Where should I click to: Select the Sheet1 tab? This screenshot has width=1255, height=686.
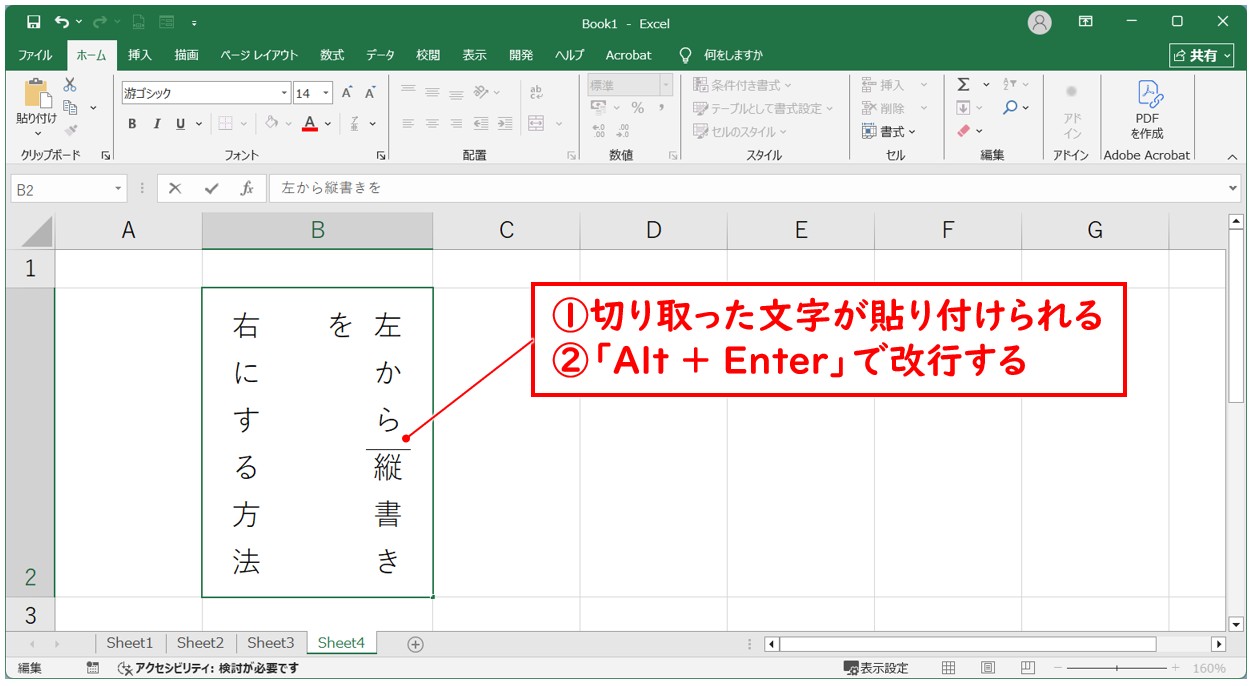coord(130,643)
